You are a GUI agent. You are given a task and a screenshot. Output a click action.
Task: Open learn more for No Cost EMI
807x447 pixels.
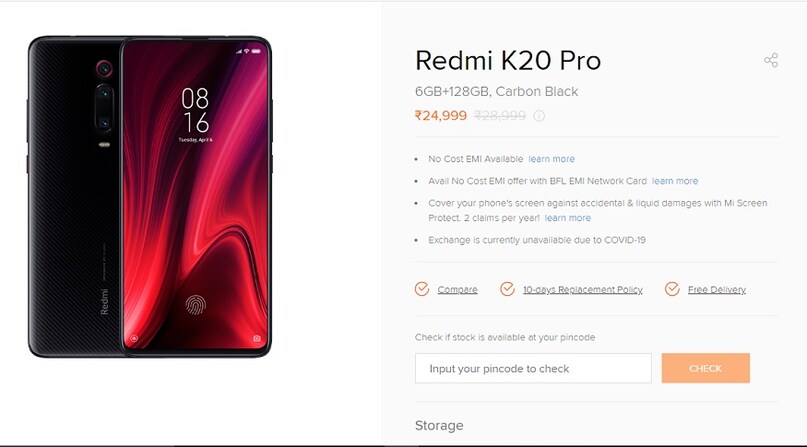(x=551, y=159)
